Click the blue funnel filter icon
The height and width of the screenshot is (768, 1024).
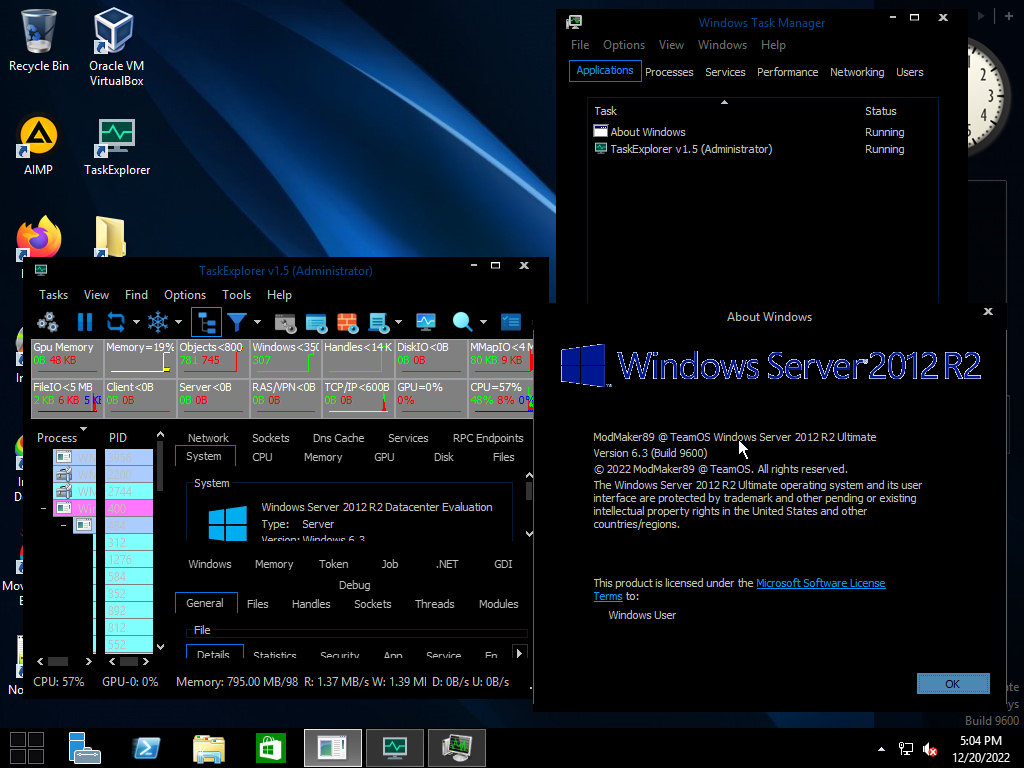(x=237, y=322)
